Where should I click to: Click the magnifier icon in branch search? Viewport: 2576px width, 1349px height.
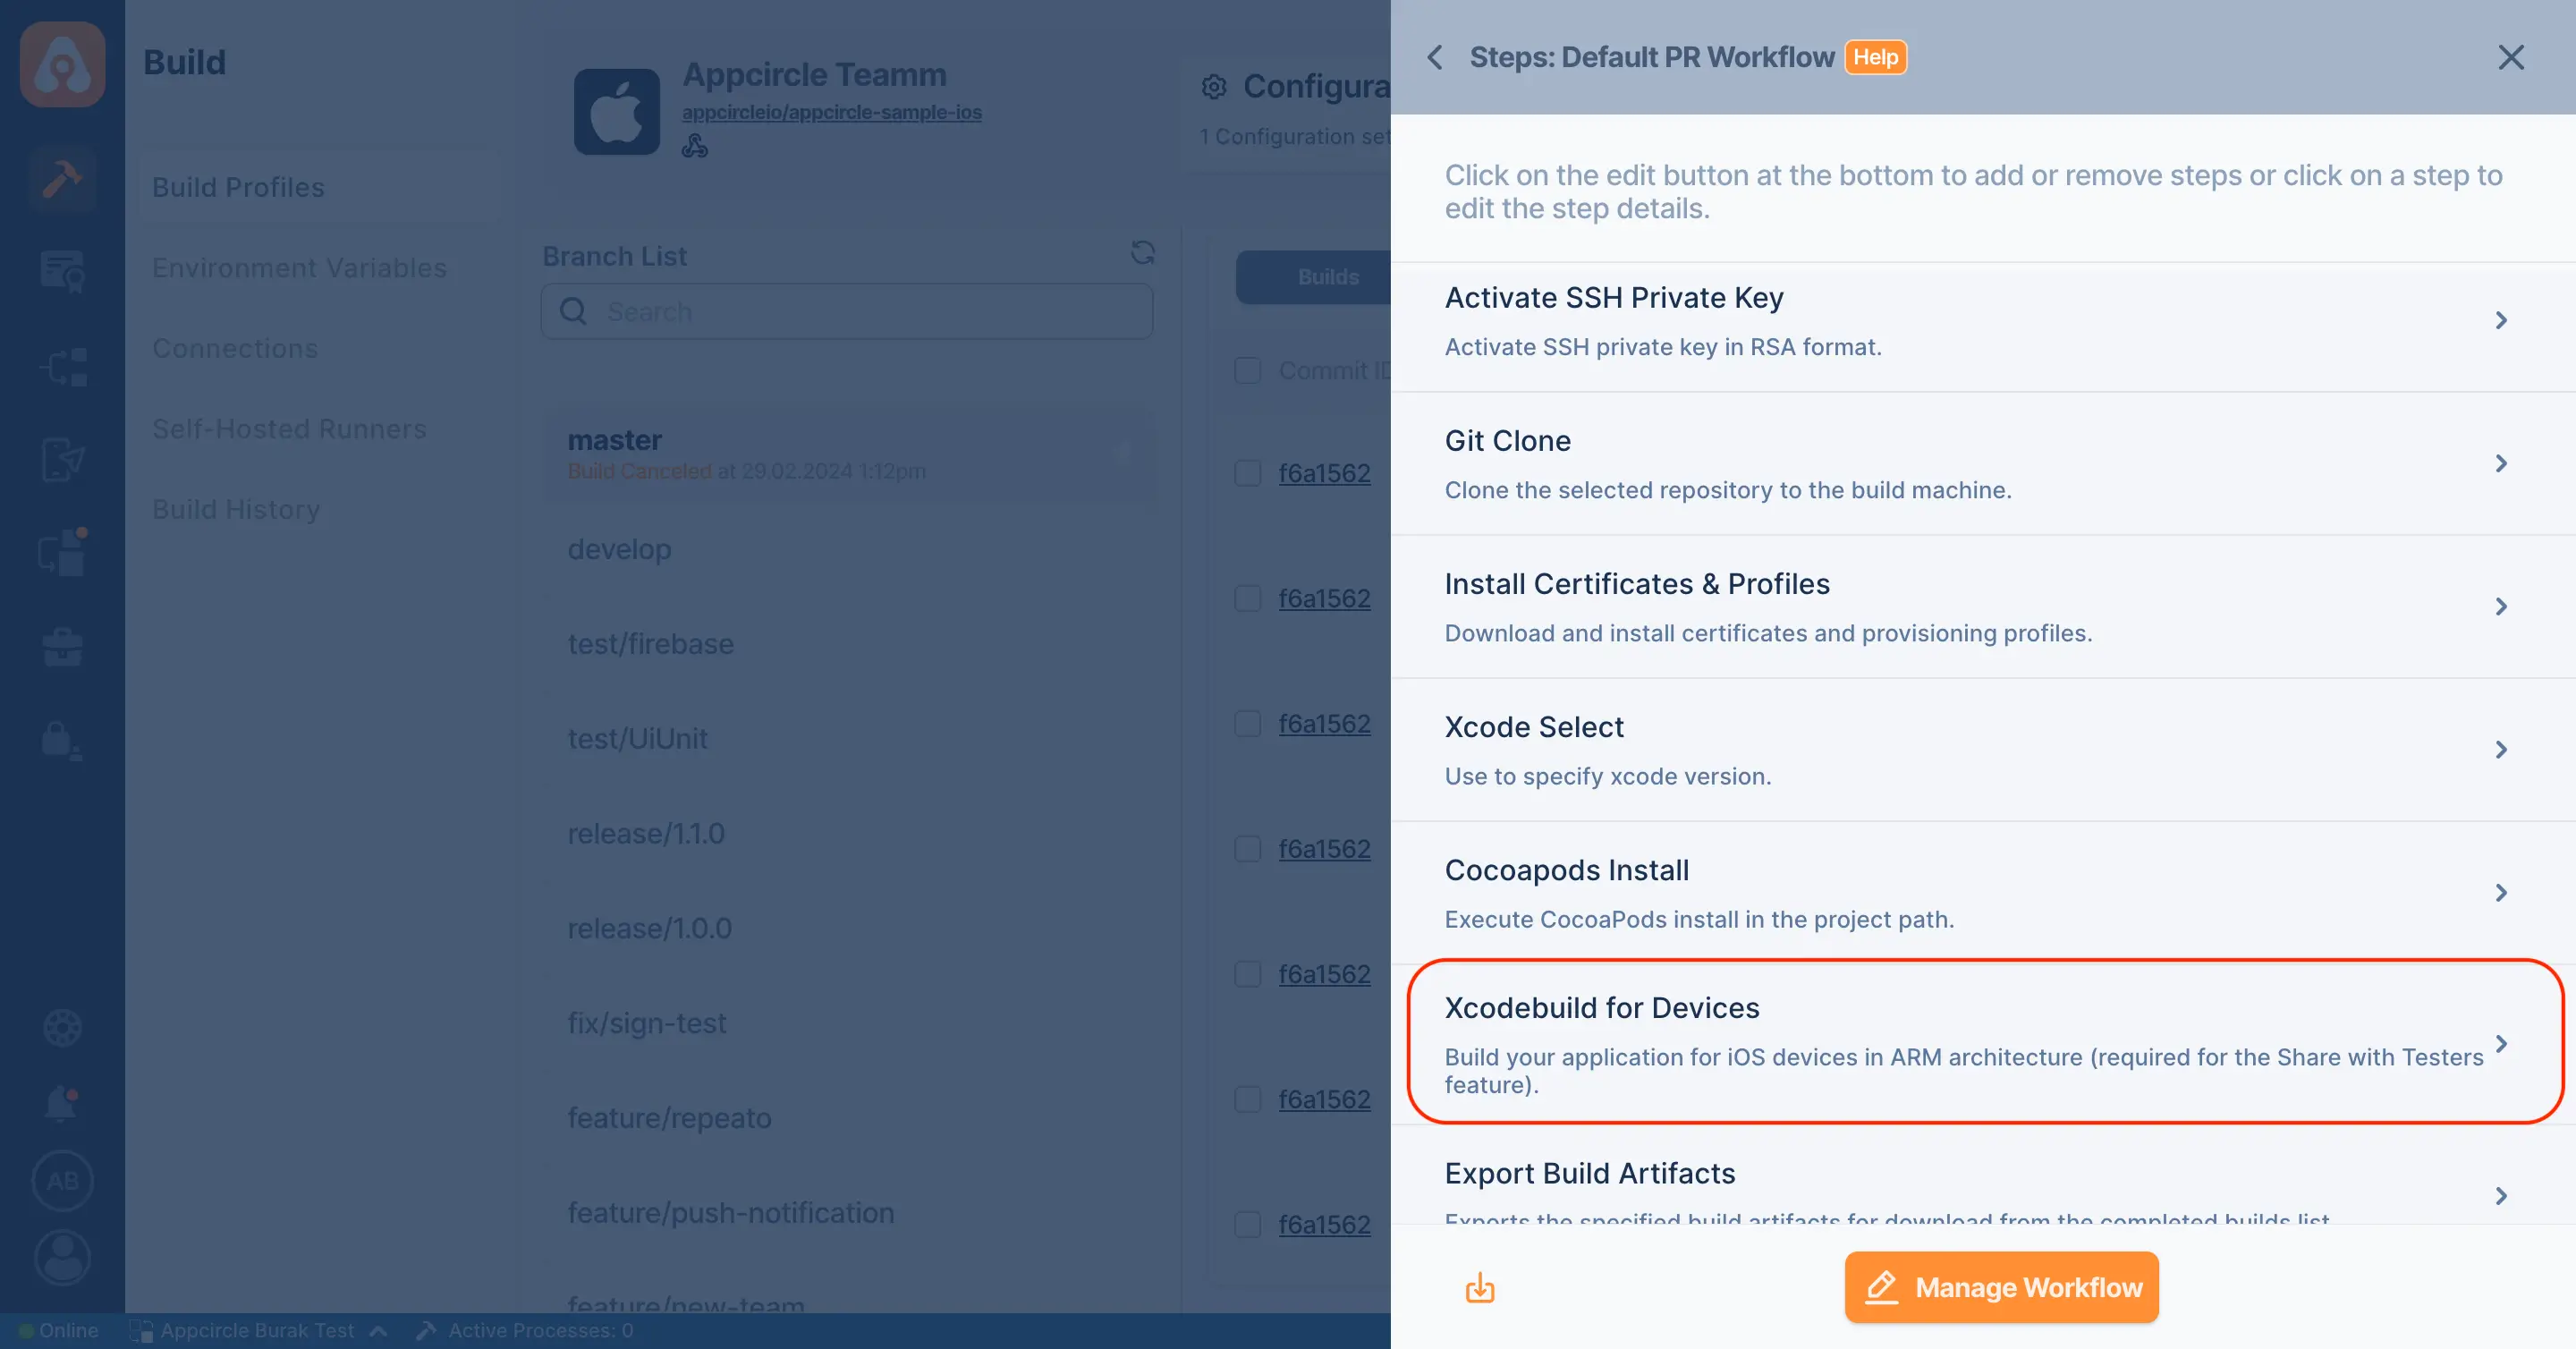(x=573, y=311)
